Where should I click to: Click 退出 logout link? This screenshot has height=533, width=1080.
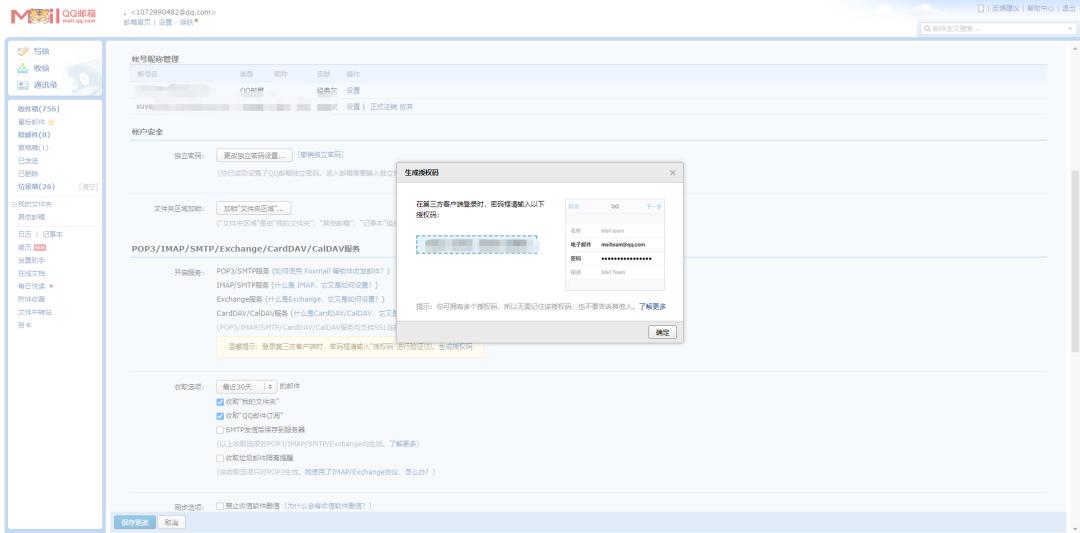tap(1068, 8)
